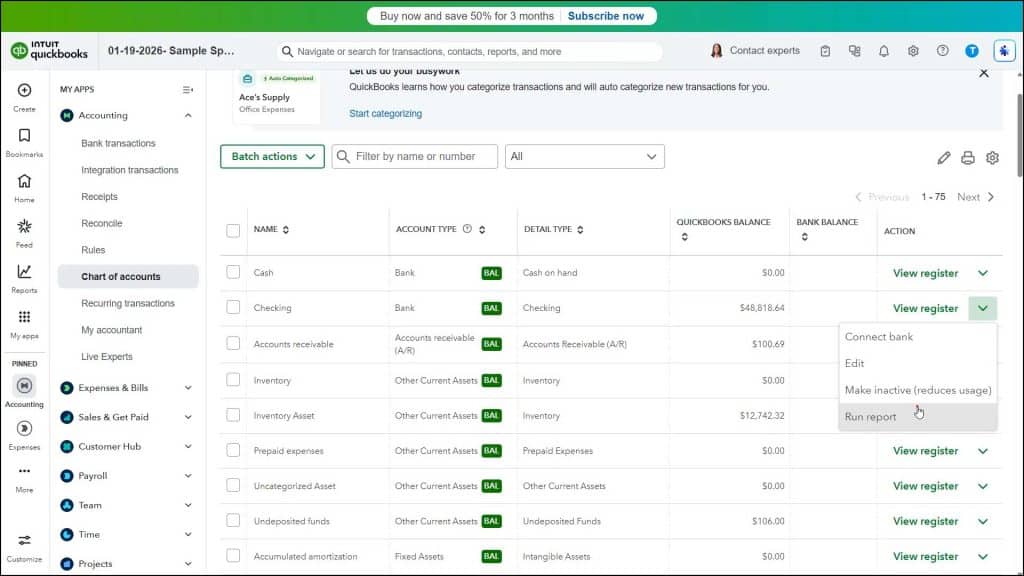This screenshot has width=1024, height=576.
Task: Print the chart of accounts list
Action: (968, 158)
